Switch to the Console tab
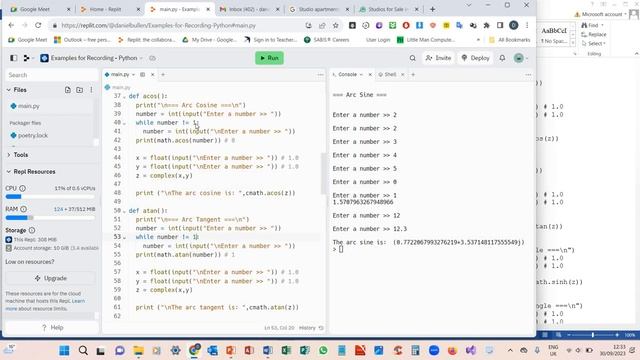The width and height of the screenshot is (640, 360). pos(347,74)
